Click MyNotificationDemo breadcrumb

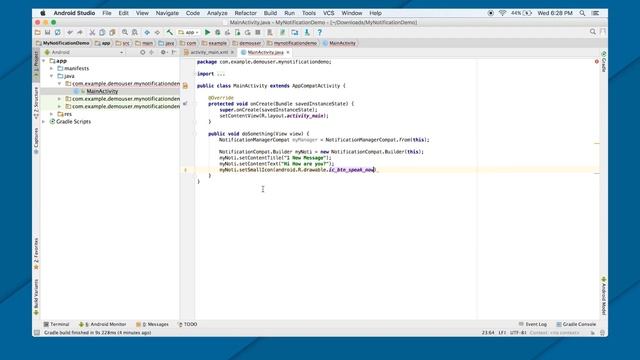pos(62,43)
